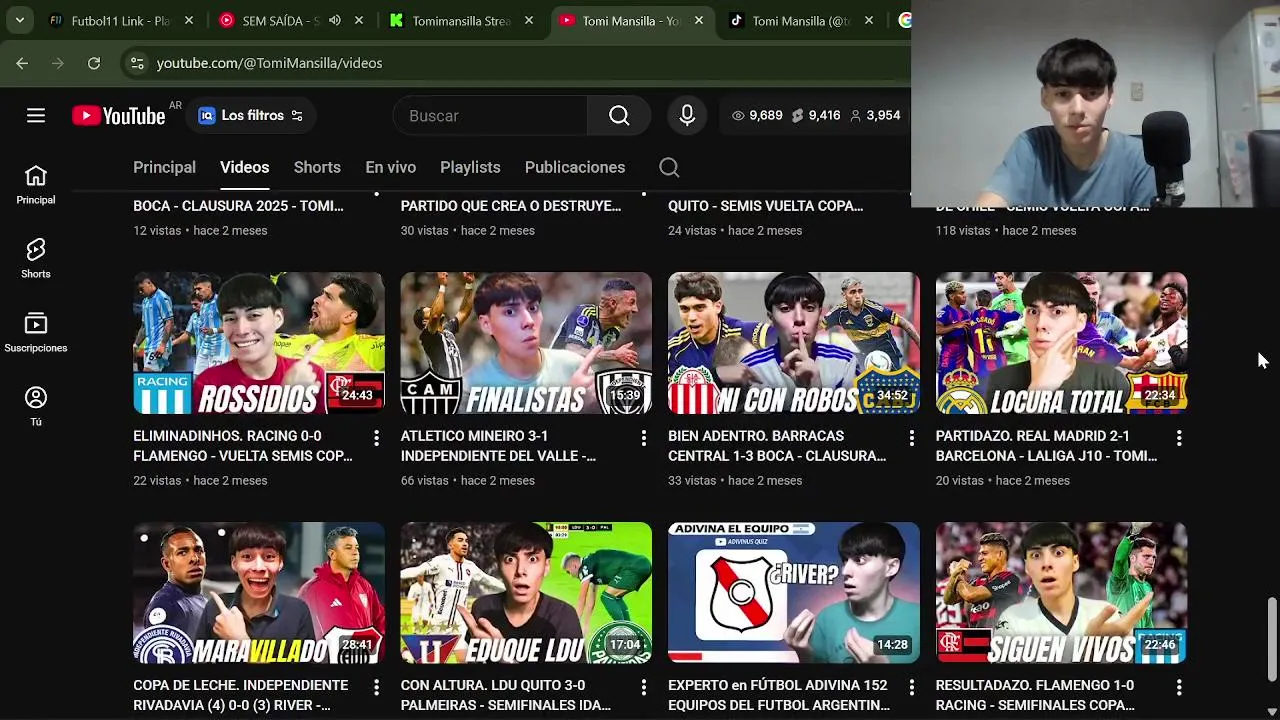Open ATLETICO MINEIRO 3-1 INDEPENDIENTE DEL VALLE title

(498, 446)
